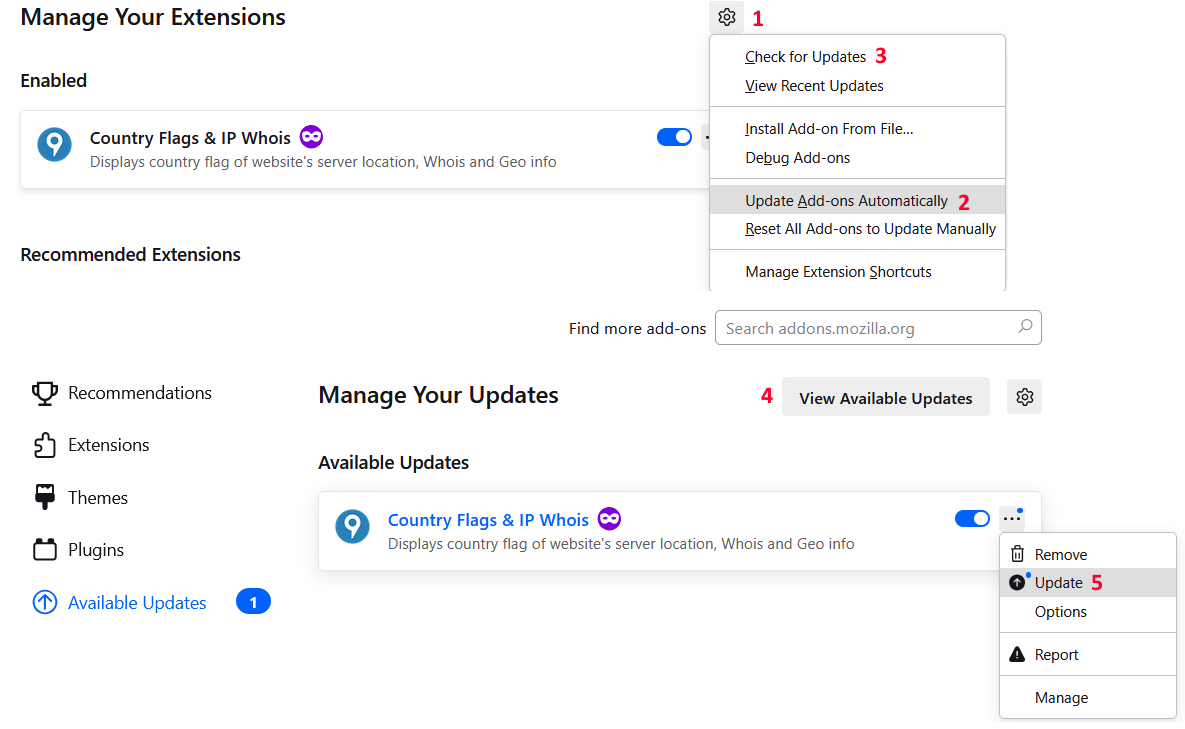
Task: Click the Recommended Extensions heading
Action: (130, 255)
